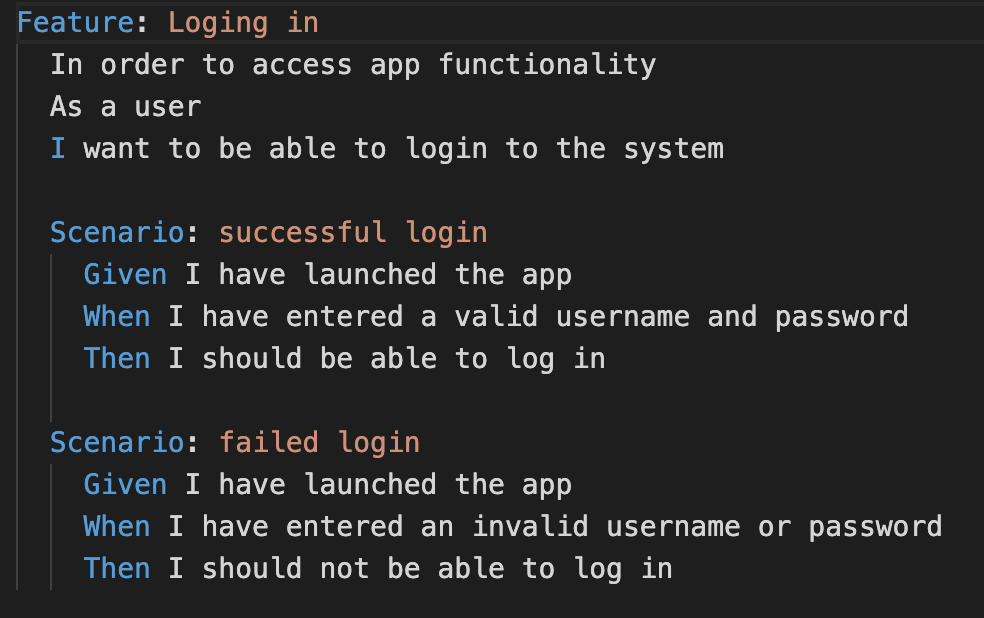Click the When keyword in successful login scenario
The image size is (984, 618).
click(x=117, y=317)
